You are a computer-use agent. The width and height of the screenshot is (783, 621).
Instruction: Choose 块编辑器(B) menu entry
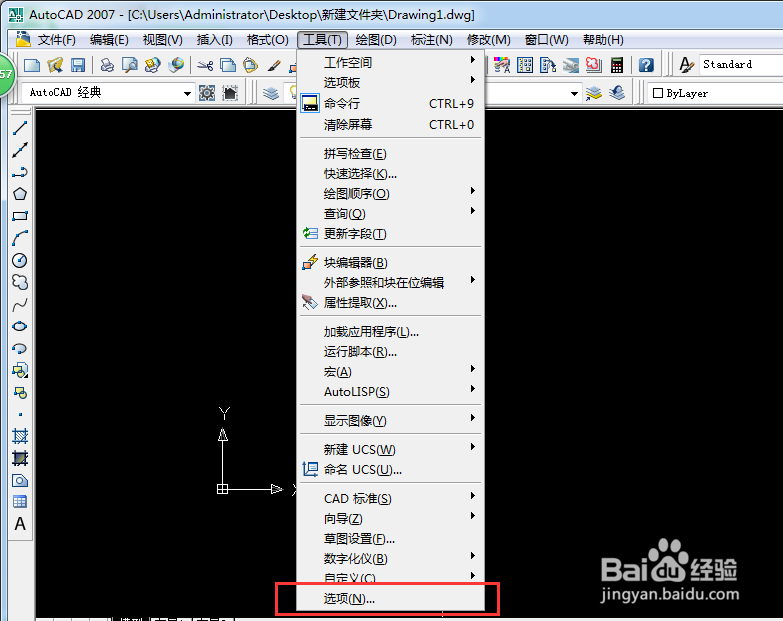[x=390, y=263]
